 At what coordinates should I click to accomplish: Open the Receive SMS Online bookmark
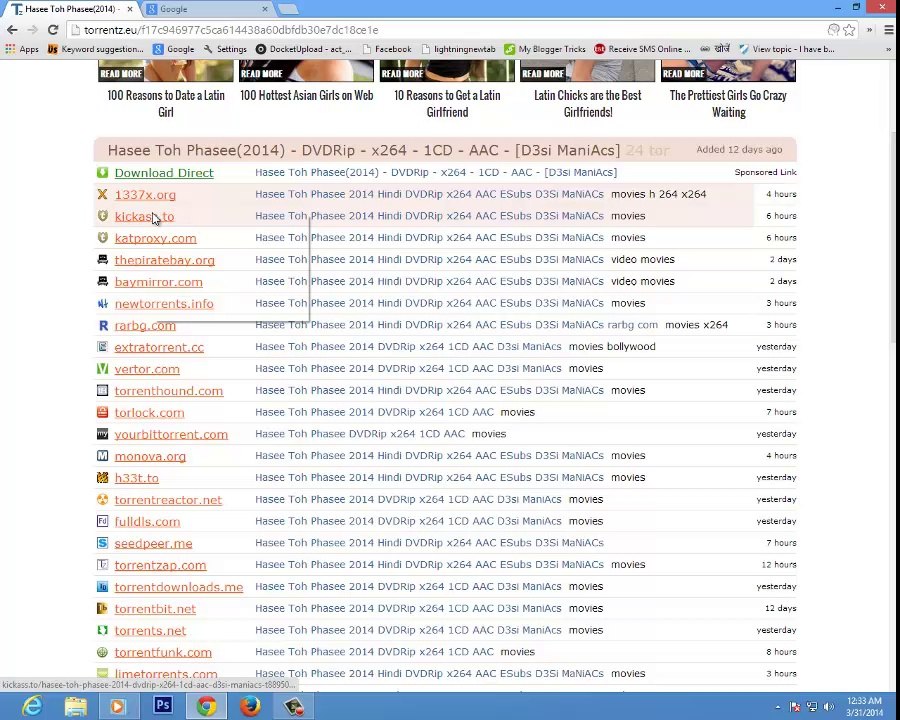(x=642, y=49)
